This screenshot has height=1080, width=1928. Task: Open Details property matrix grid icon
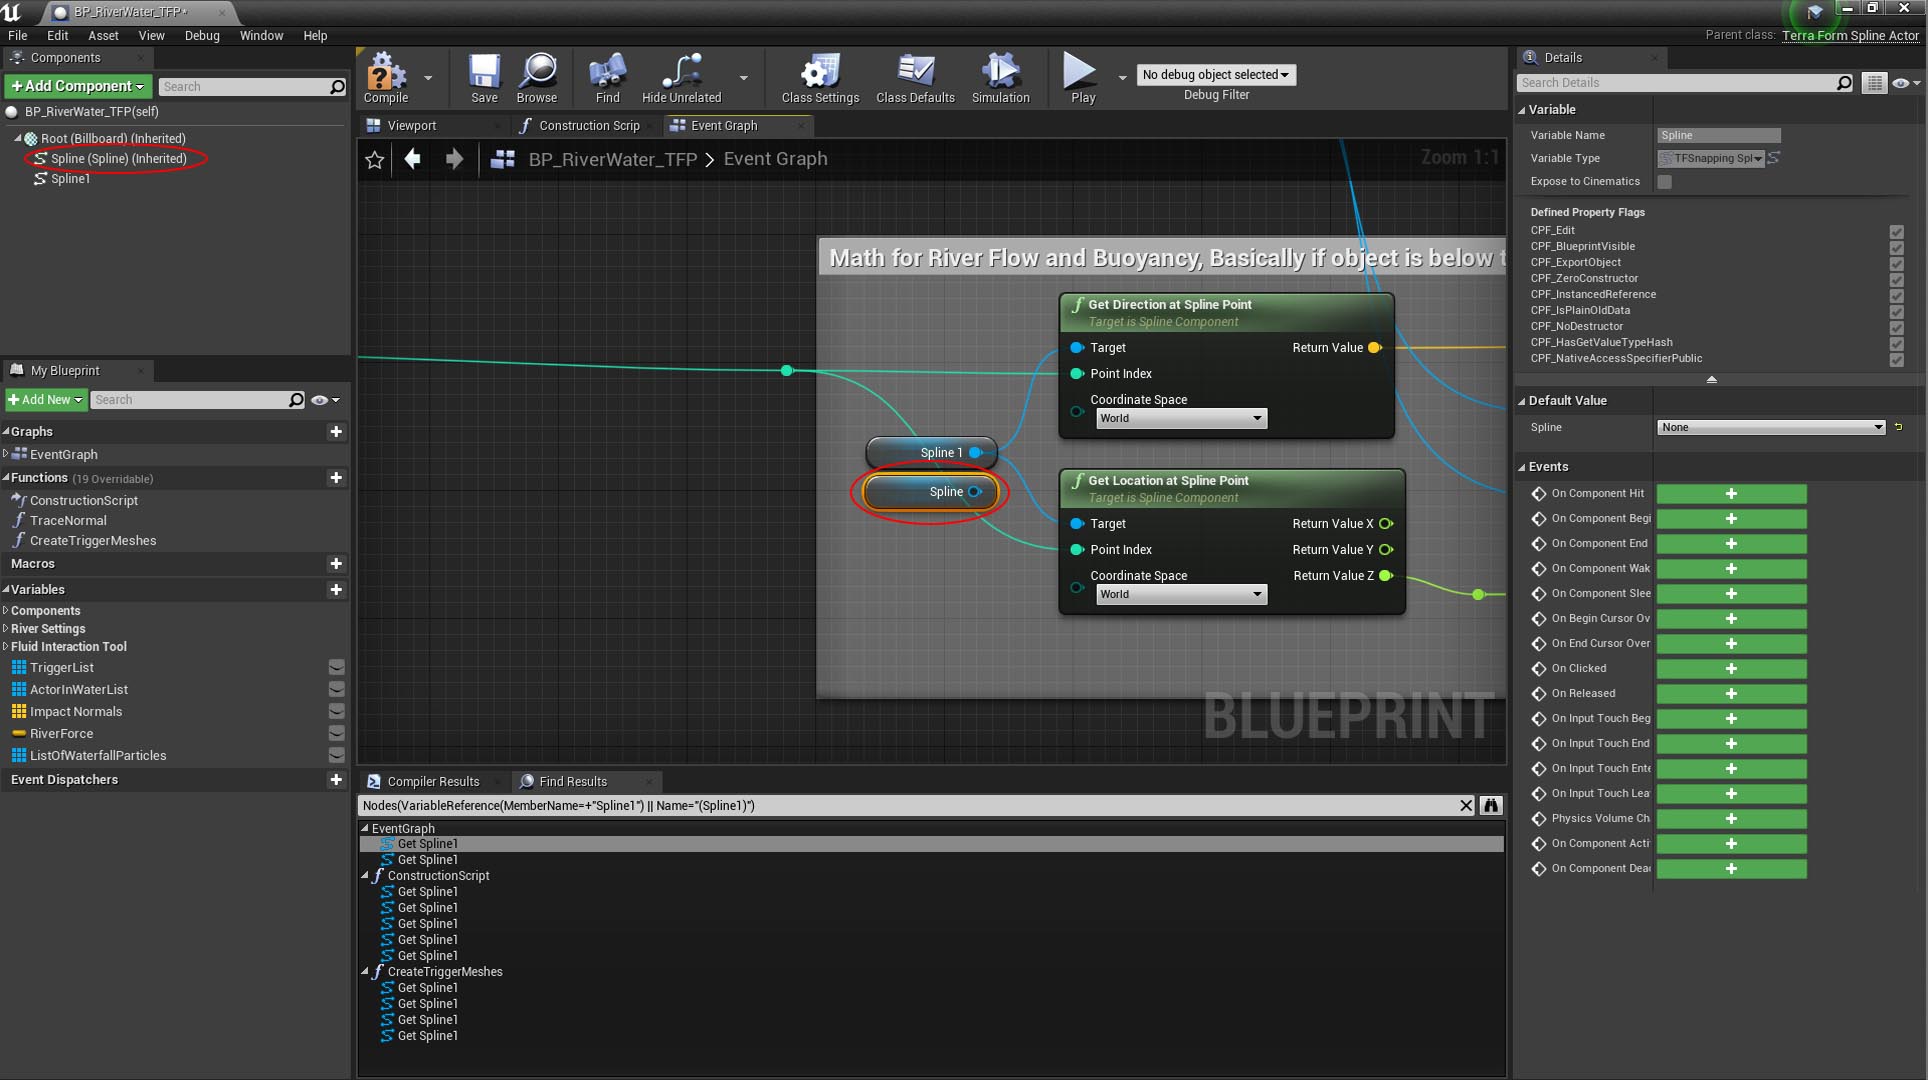click(x=1874, y=83)
